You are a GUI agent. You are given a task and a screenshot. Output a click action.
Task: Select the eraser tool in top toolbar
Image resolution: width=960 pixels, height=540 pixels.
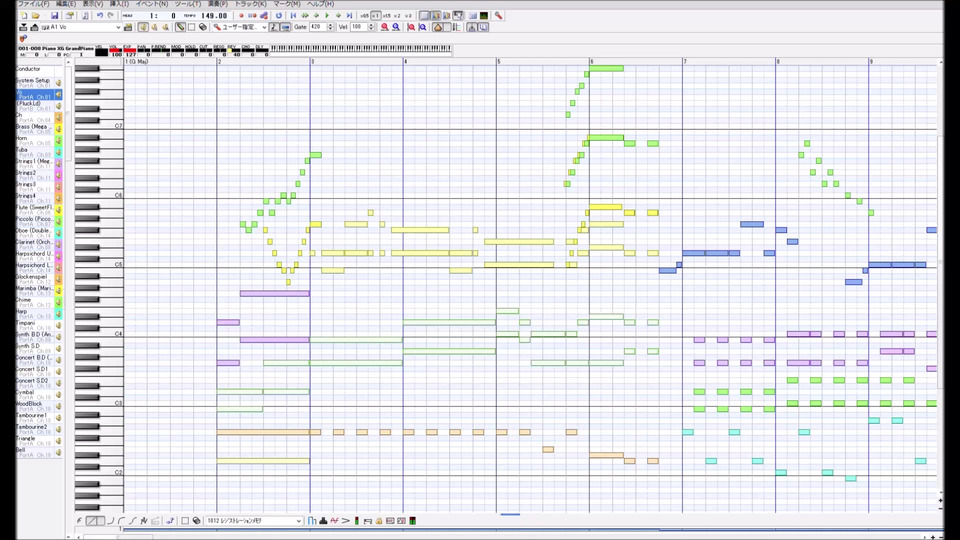pos(203,27)
